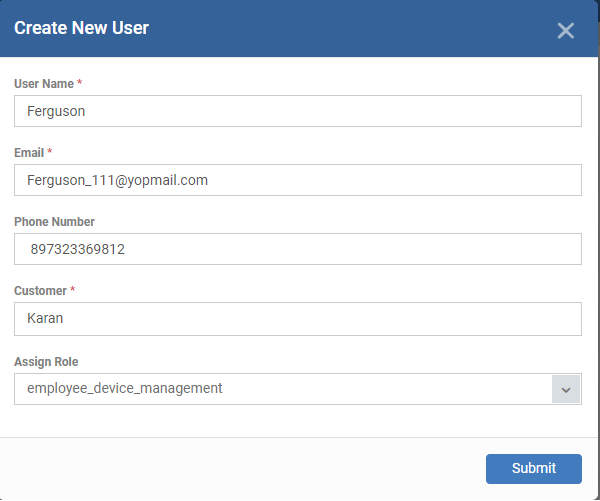Submit the new user form

(x=533, y=468)
